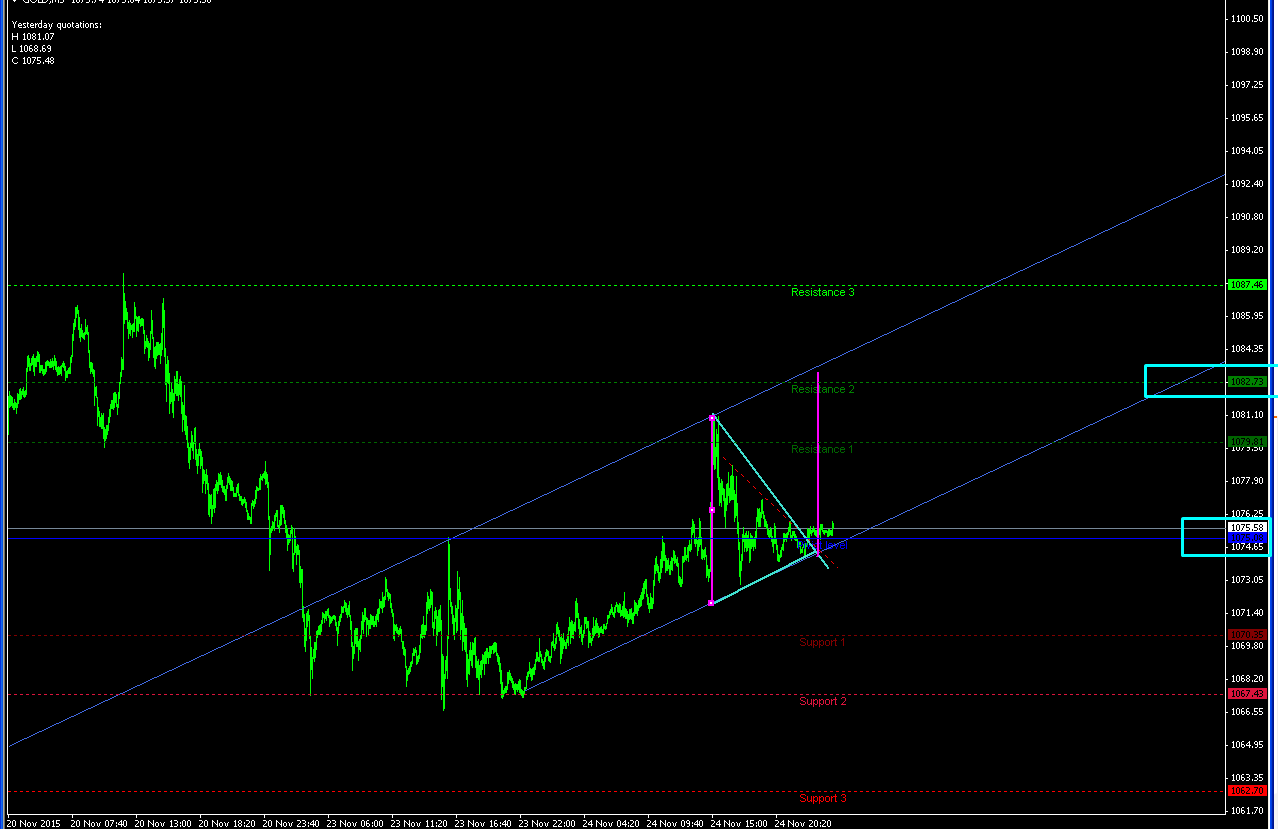Viewport: 1278px width, 829px height.
Task: Select the Support 2 label
Action: 822,701
